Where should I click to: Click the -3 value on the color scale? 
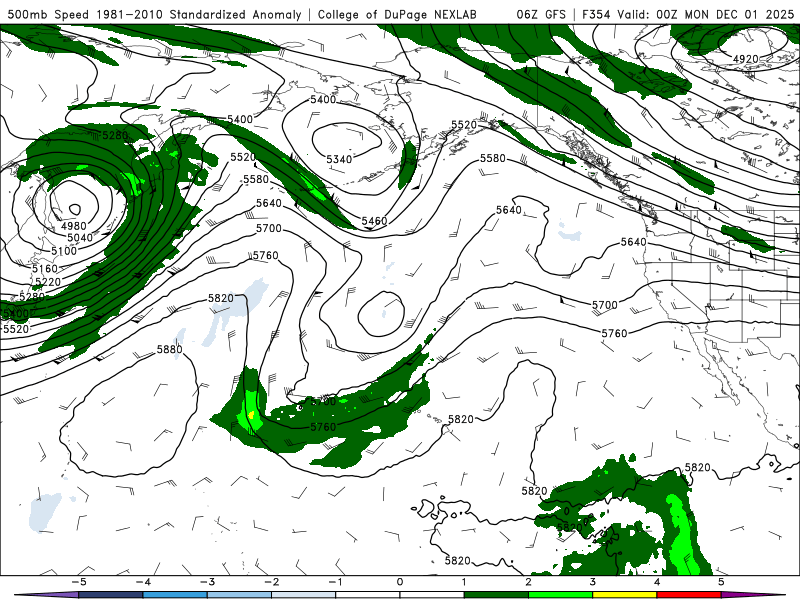(207, 582)
